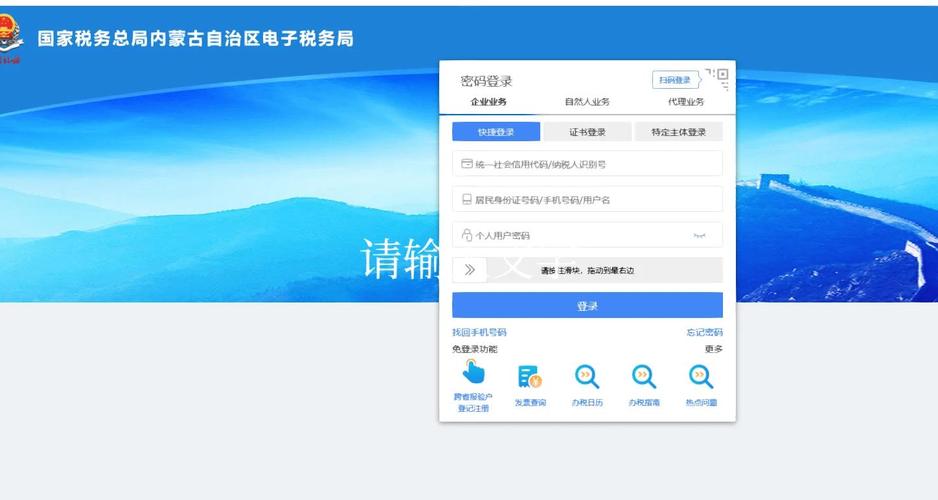Open the 办税指南 magnifier icon

(x=644, y=377)
